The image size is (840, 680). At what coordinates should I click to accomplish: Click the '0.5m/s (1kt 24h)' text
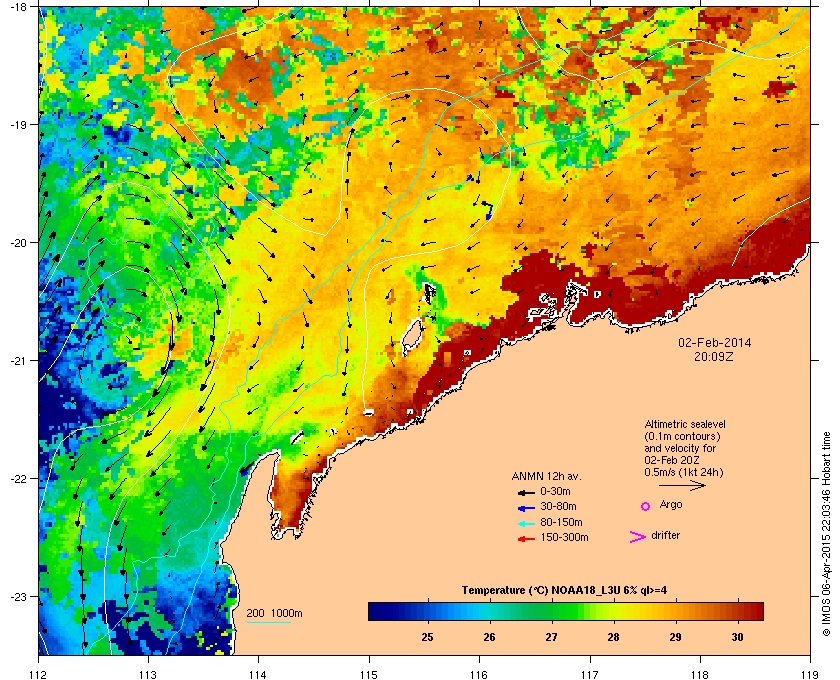[x=684, y=473]
